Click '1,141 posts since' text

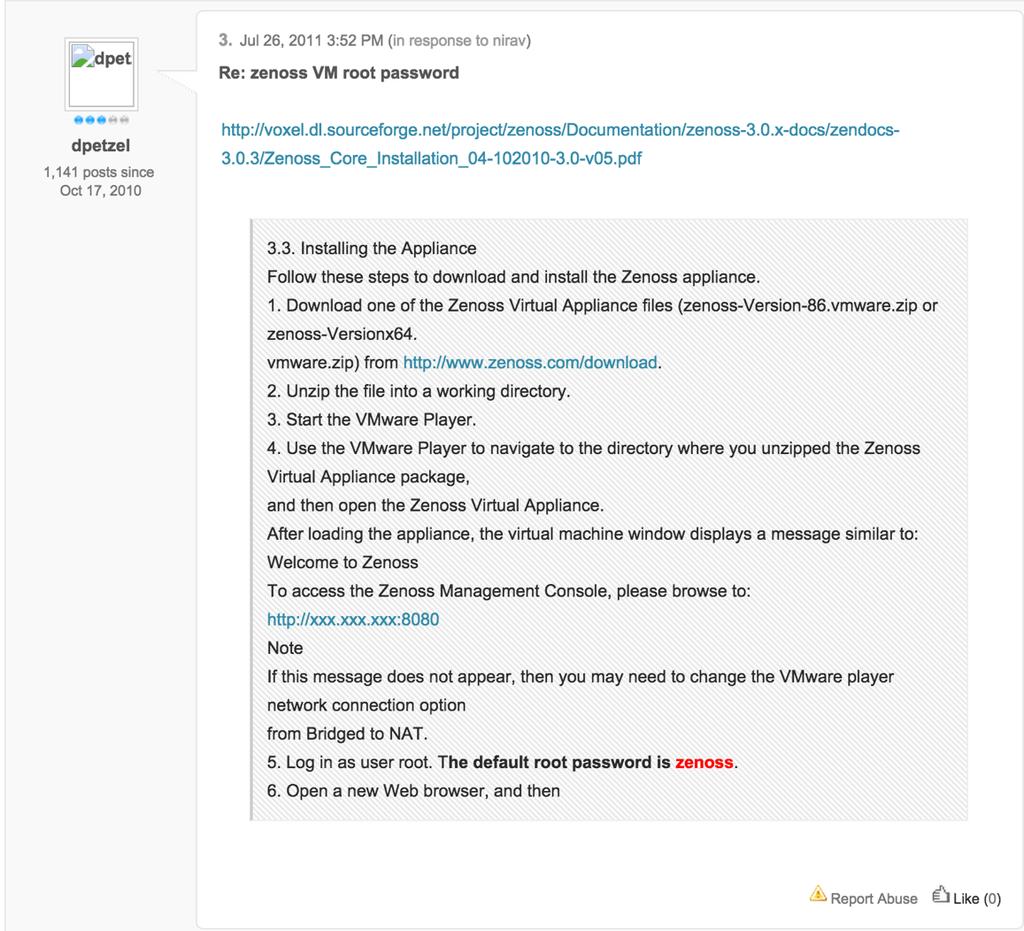point(99,172)
